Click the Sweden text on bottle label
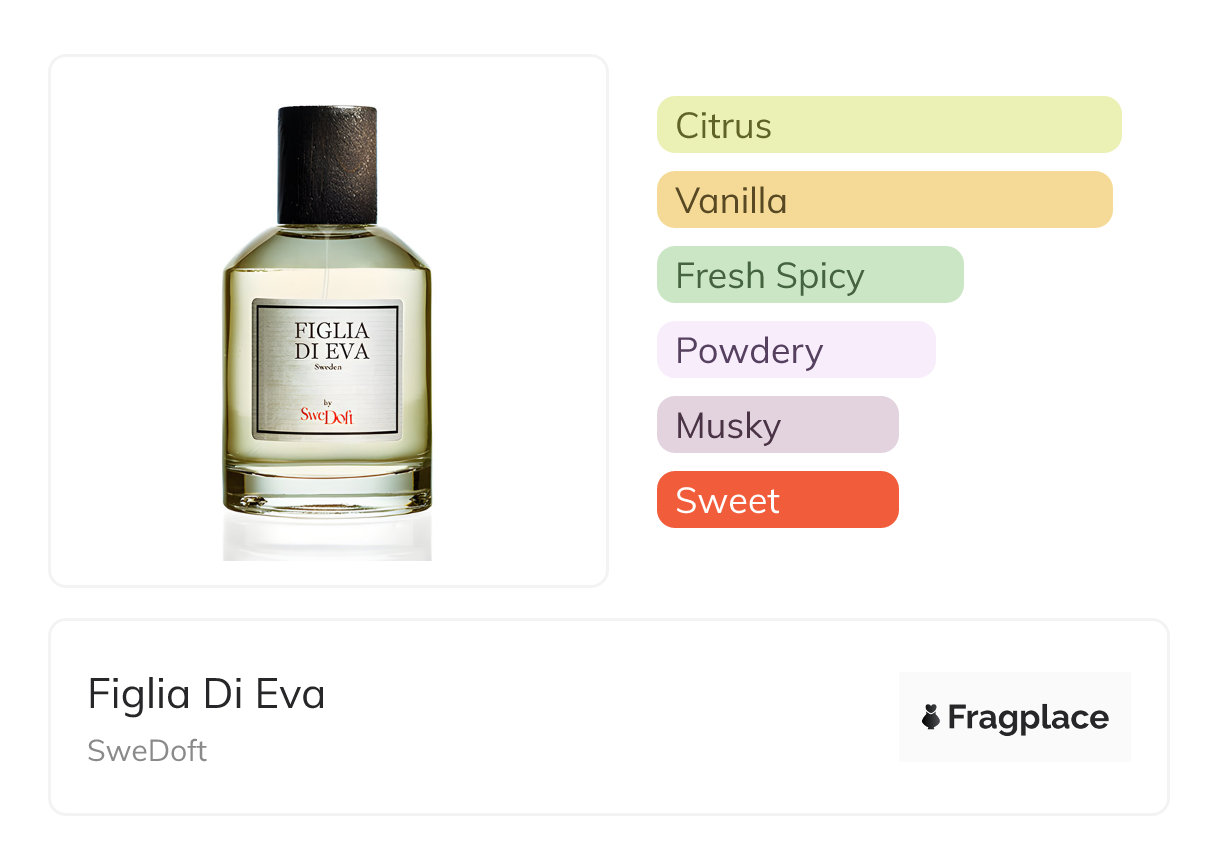 327,368
